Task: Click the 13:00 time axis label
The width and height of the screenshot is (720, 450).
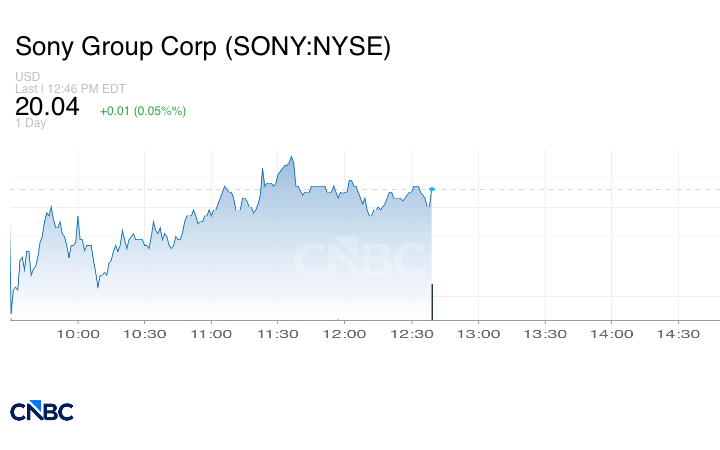Action: coord(479,334)
